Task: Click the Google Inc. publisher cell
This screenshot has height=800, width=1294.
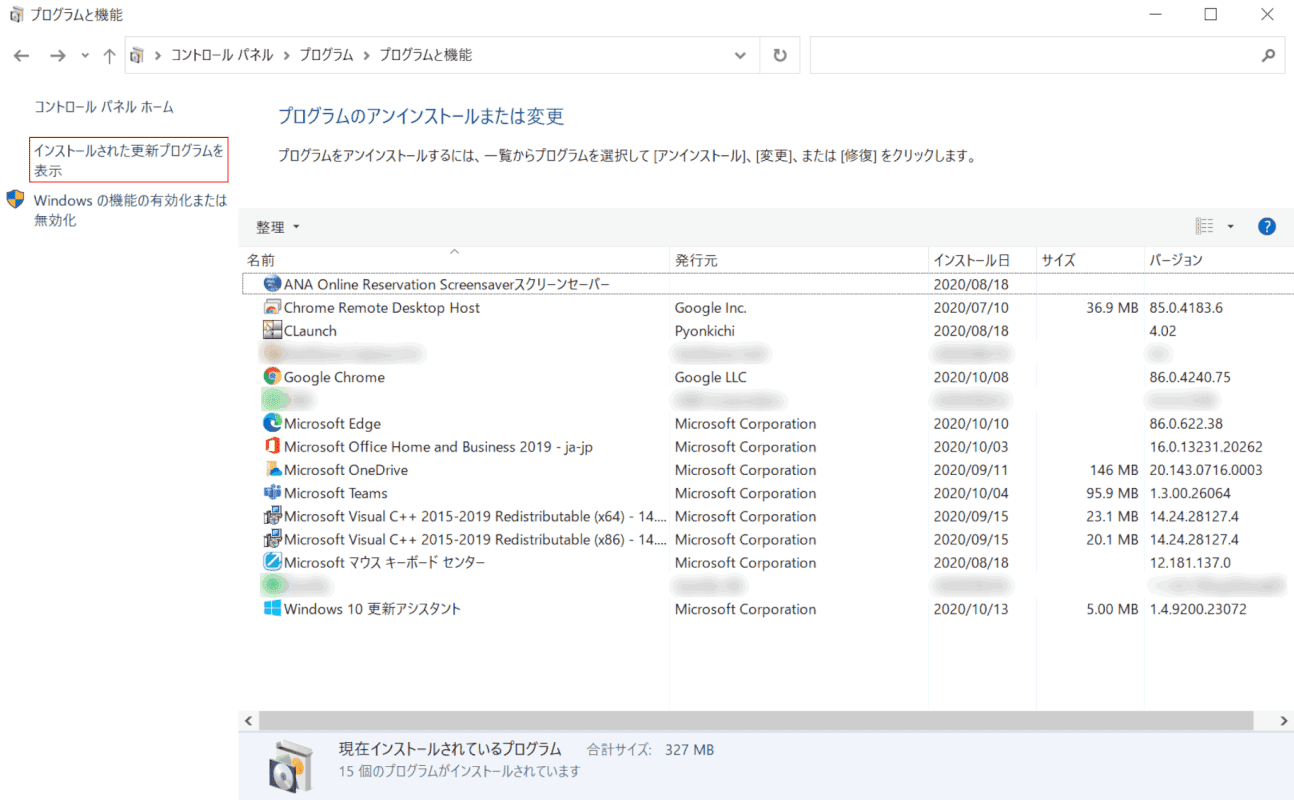Action: click(710, 308)
